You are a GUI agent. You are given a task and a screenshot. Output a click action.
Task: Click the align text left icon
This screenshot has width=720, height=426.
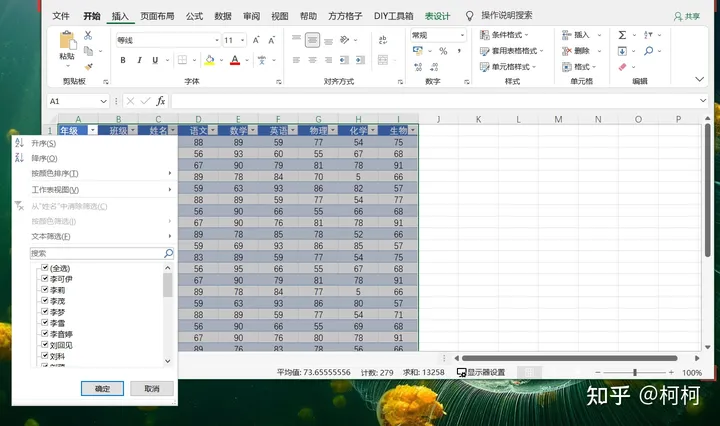pyautogui.click(x=297, y=60)
